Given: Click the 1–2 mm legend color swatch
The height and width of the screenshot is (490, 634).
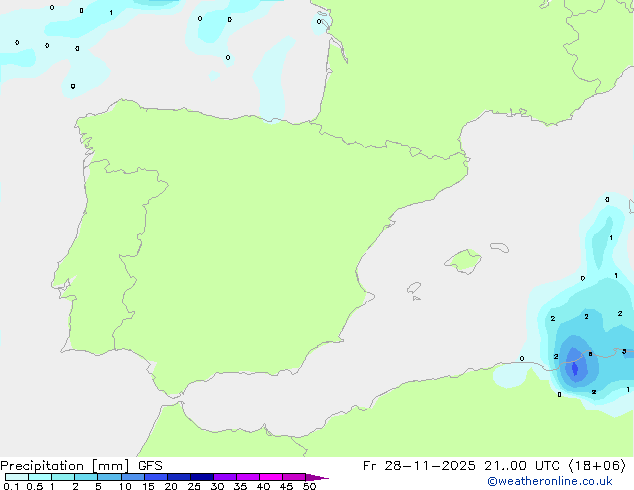Looking at the screenshot, I should (63, 477).
